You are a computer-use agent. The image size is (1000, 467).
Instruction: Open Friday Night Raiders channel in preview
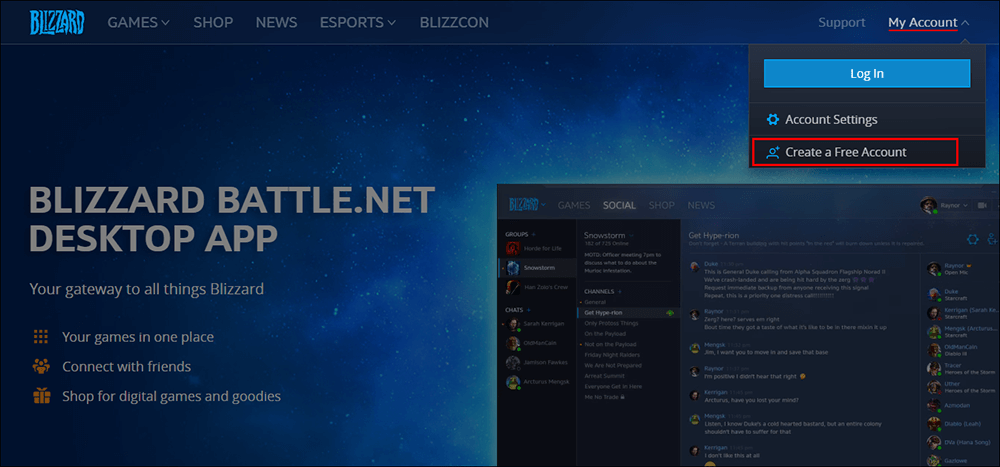[612, 355]
